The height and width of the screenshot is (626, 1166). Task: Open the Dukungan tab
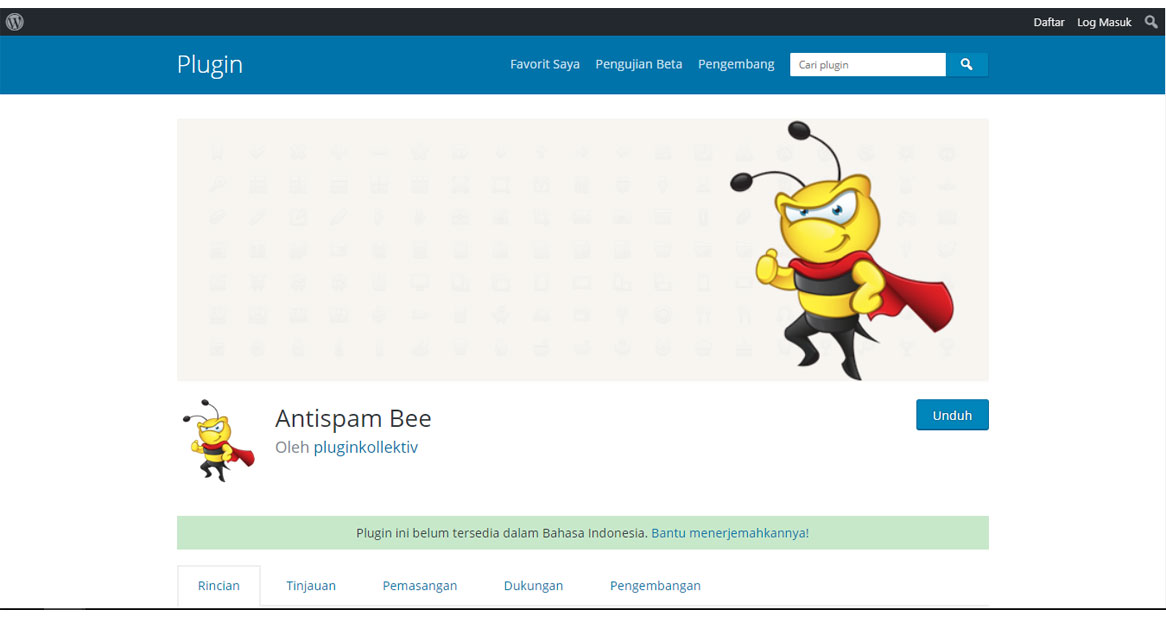point(533,585)
